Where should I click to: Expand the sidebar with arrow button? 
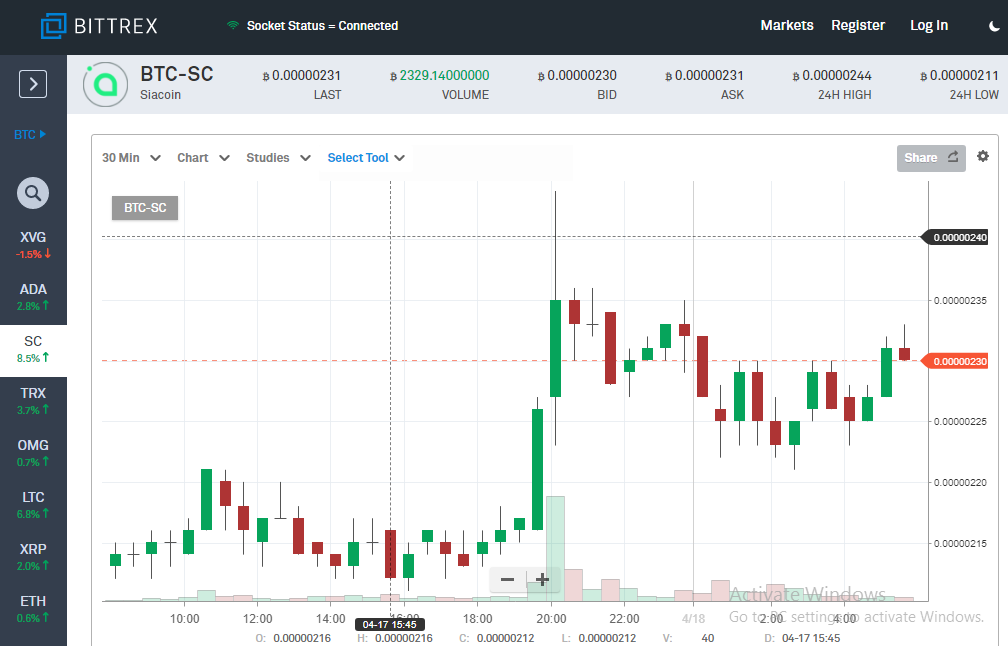[33, 84]
